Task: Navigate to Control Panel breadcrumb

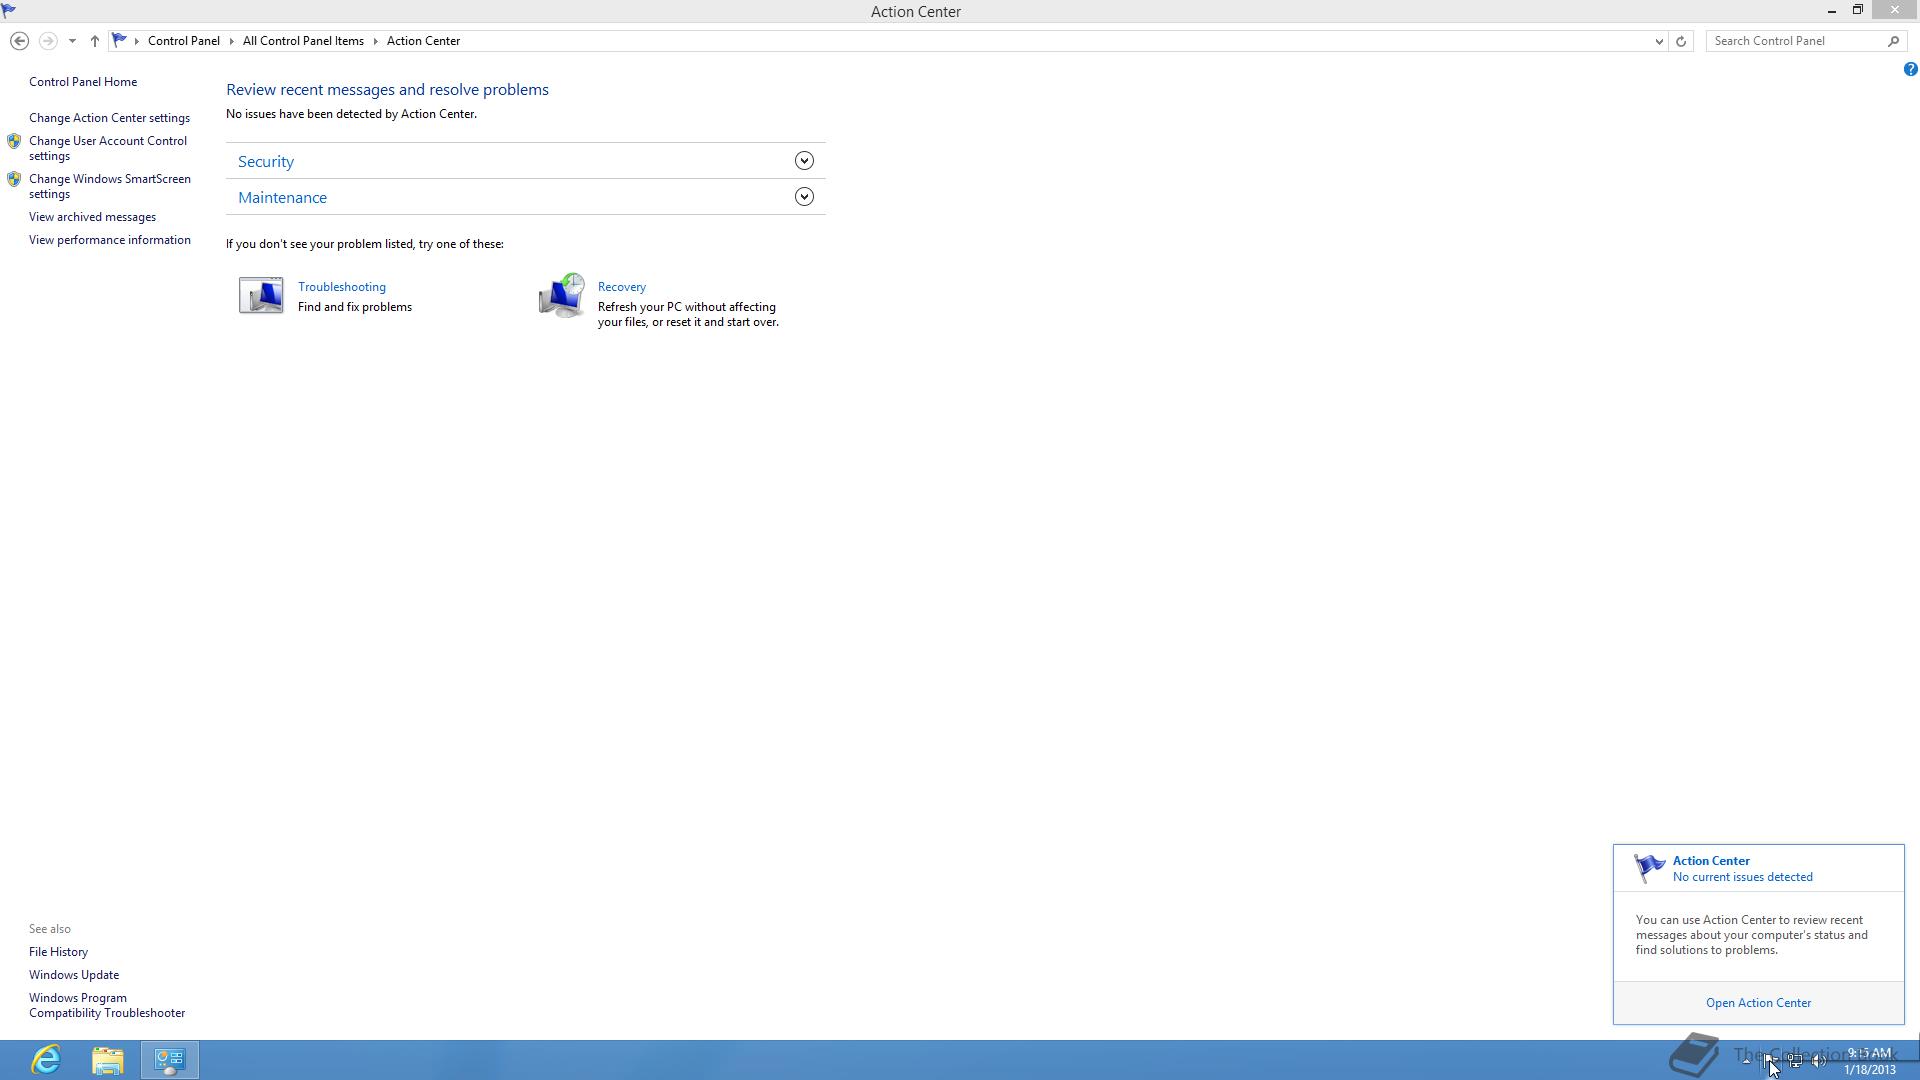Action: point(184,41)
